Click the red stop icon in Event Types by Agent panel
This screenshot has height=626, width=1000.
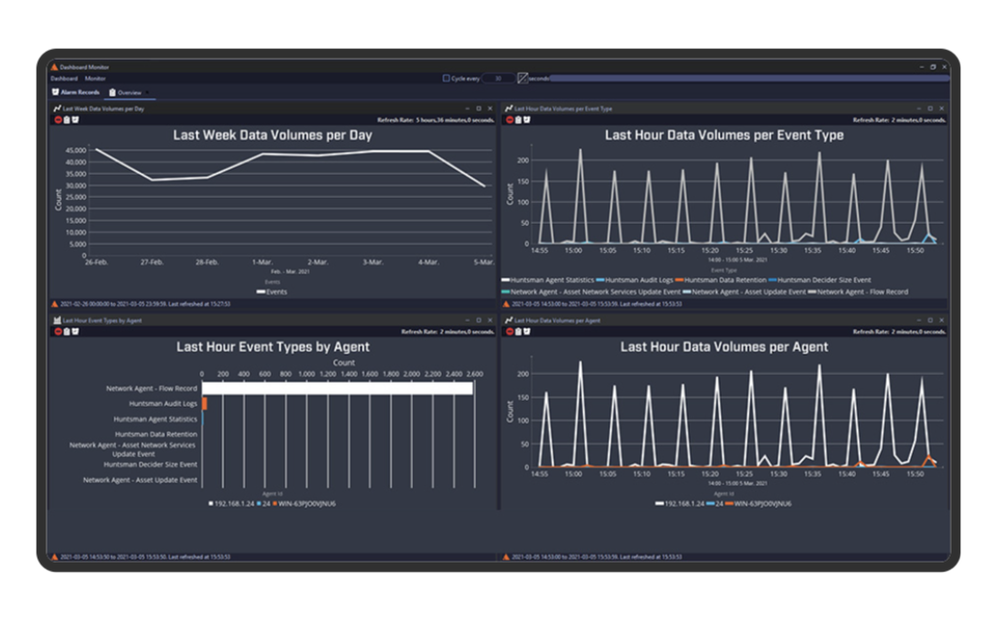click(58, 331)
